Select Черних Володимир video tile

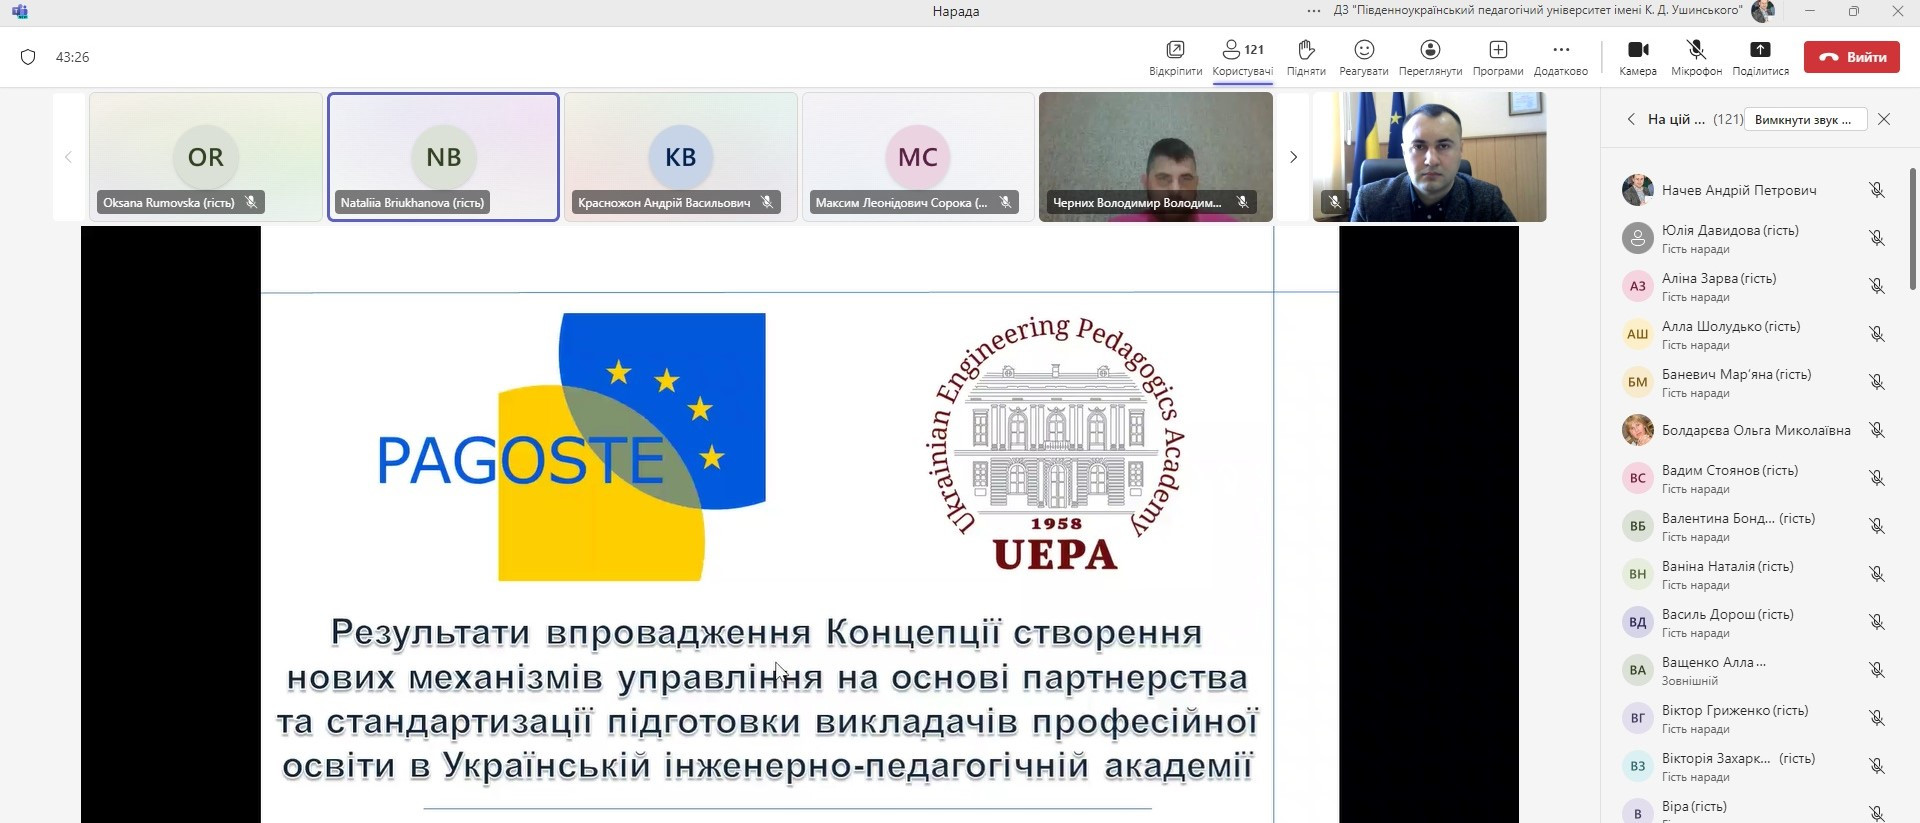[1156, 157]
